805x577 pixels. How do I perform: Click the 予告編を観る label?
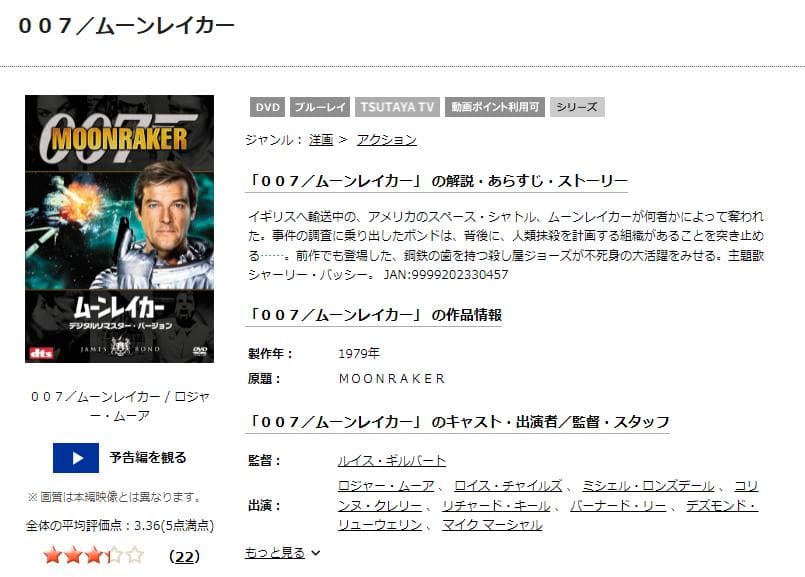click(148, 457)
